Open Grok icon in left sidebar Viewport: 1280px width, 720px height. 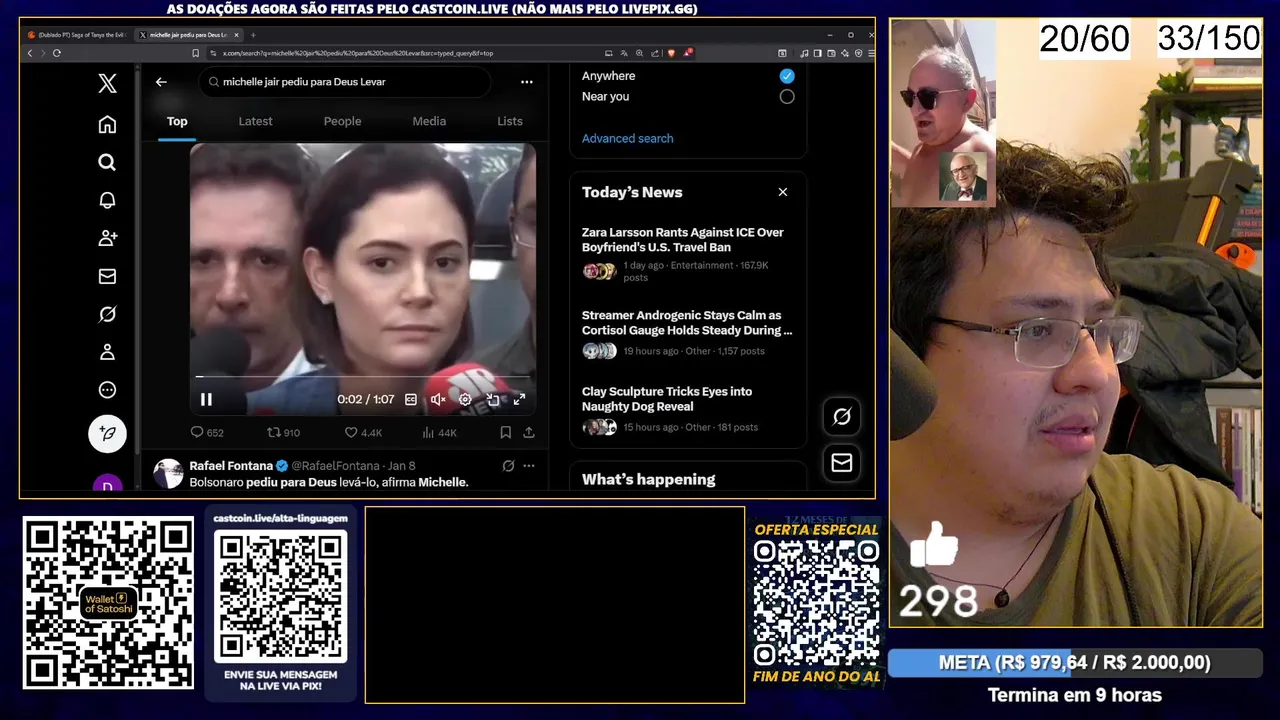coord(107,314)
